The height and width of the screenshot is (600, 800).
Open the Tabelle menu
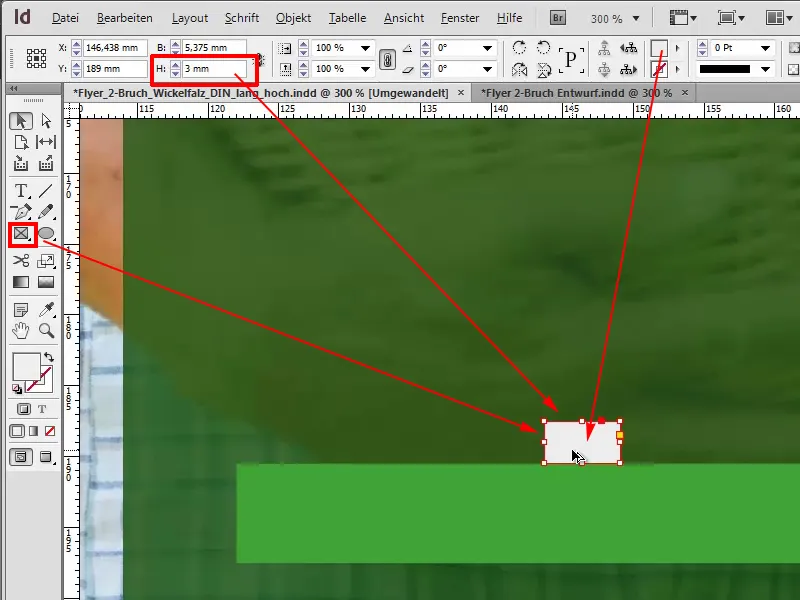pyautogui.click(x=347, y=18)
